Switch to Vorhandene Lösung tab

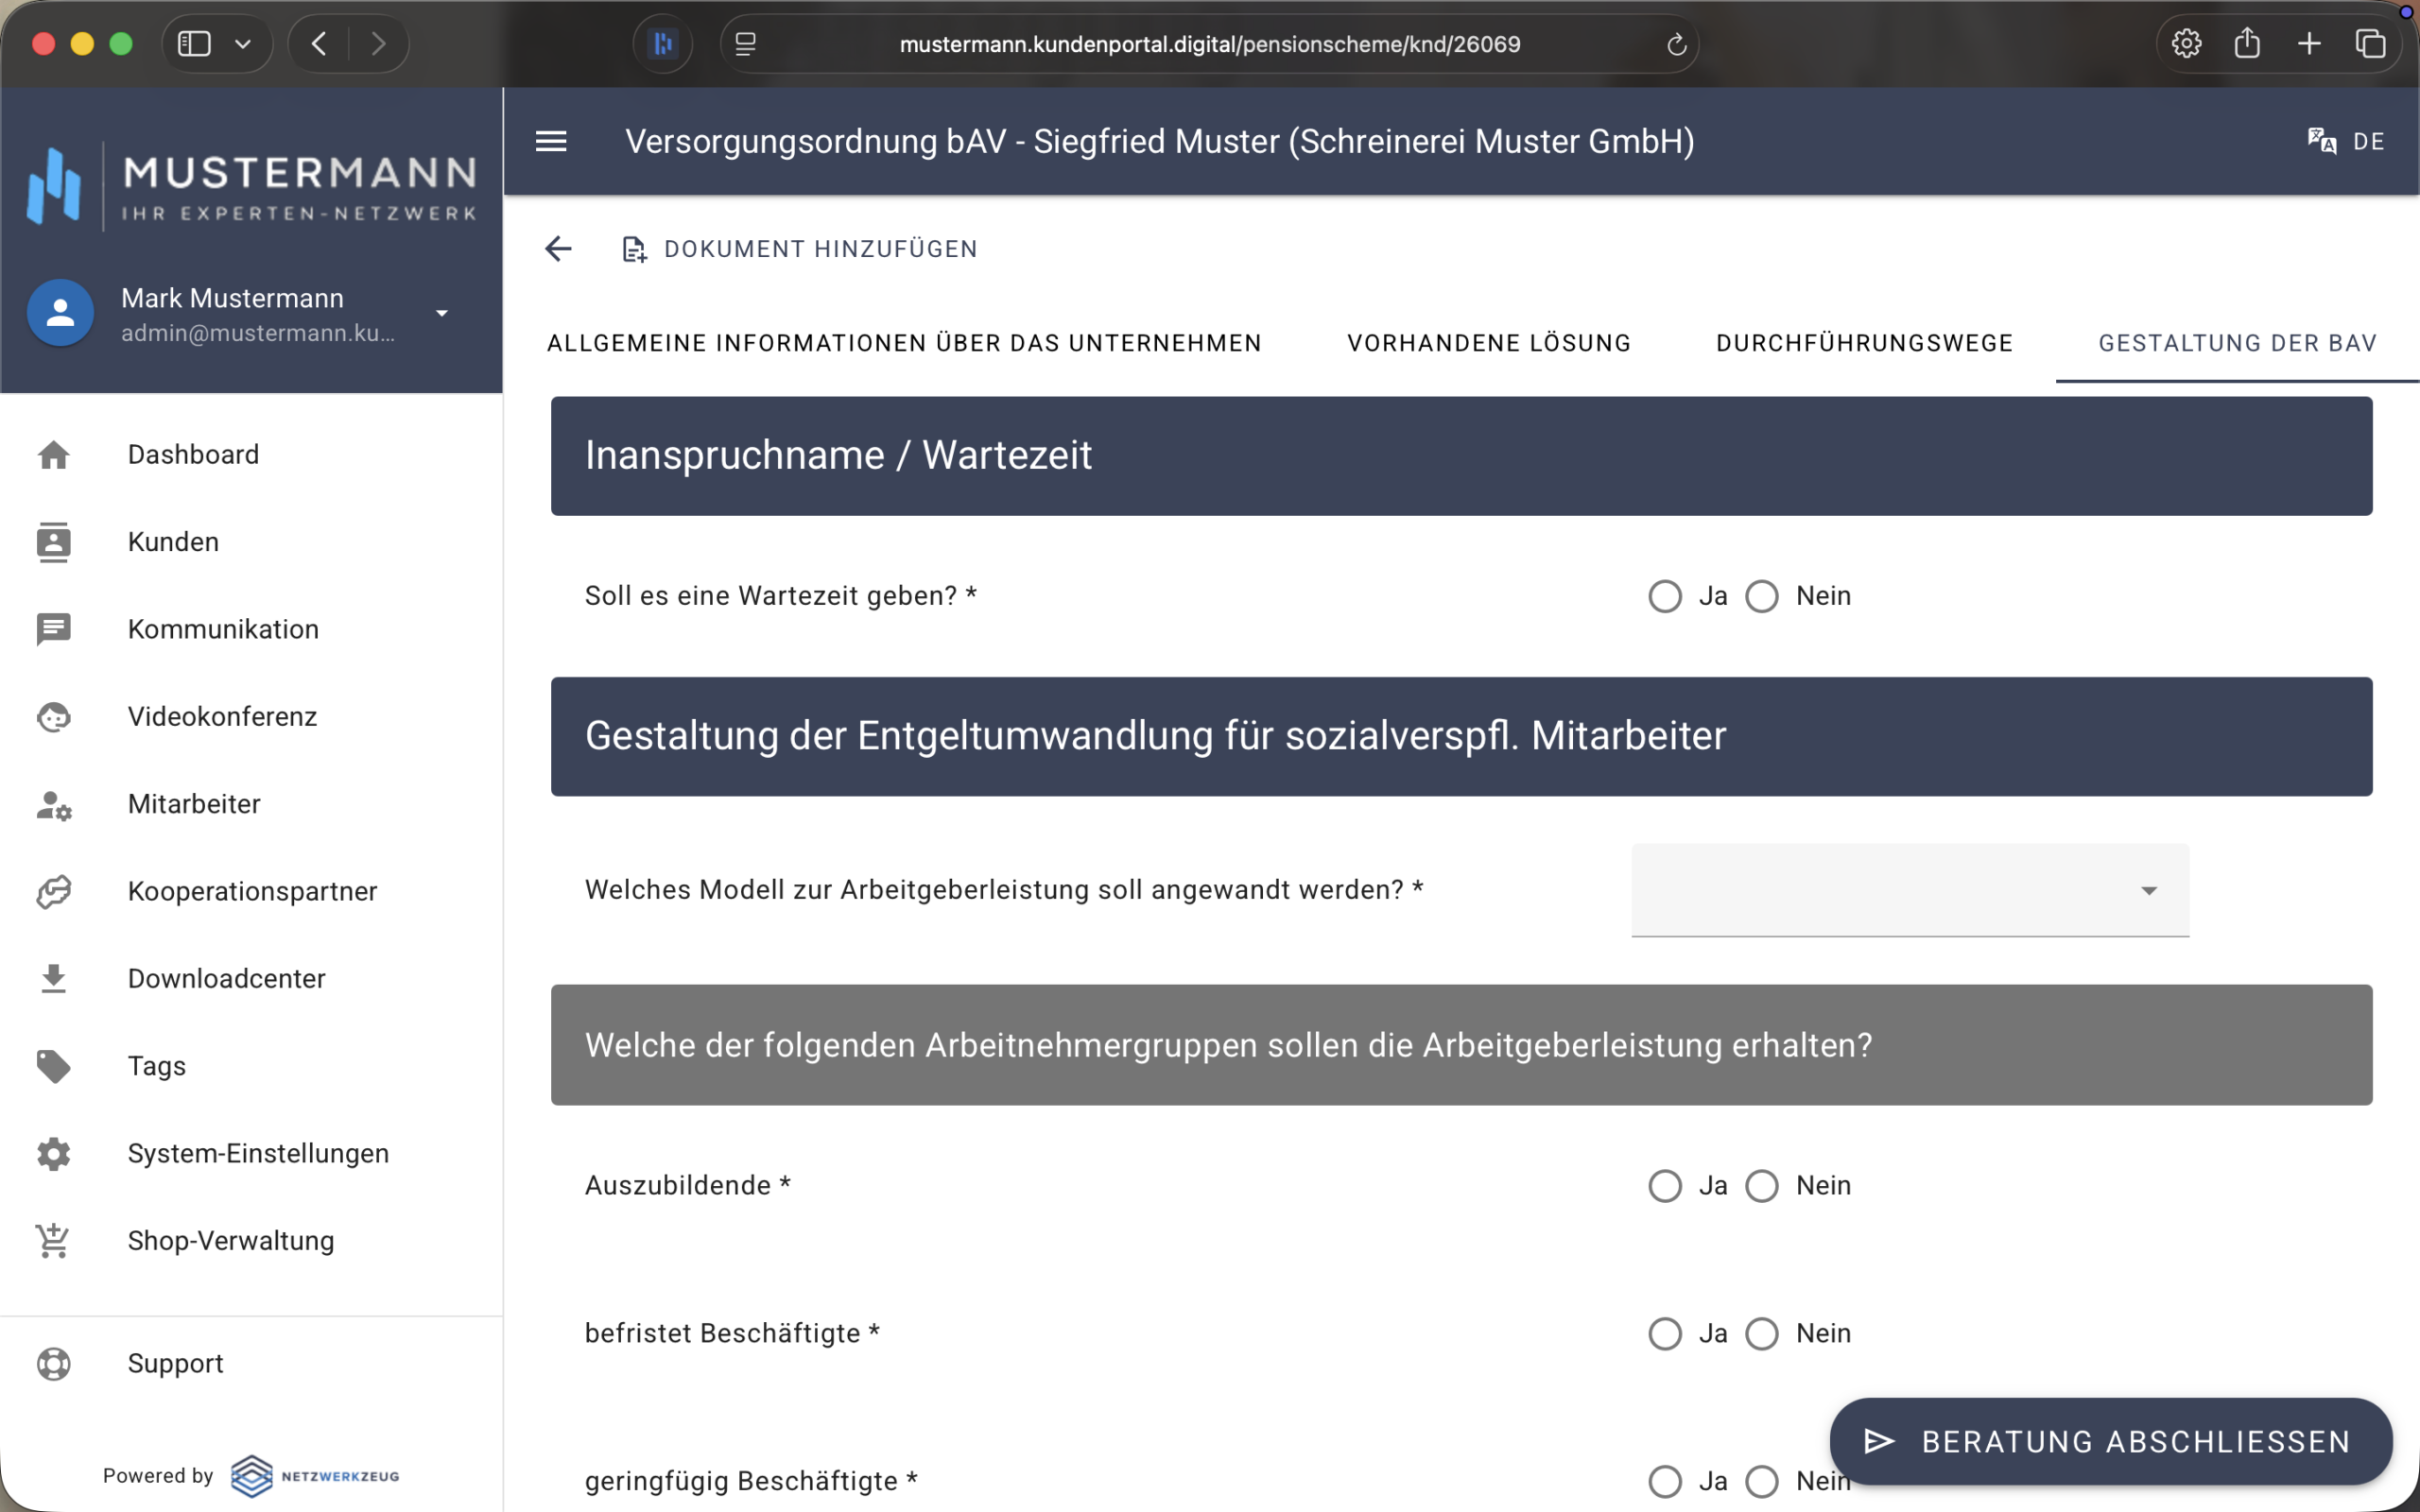tap(1488, 343)
